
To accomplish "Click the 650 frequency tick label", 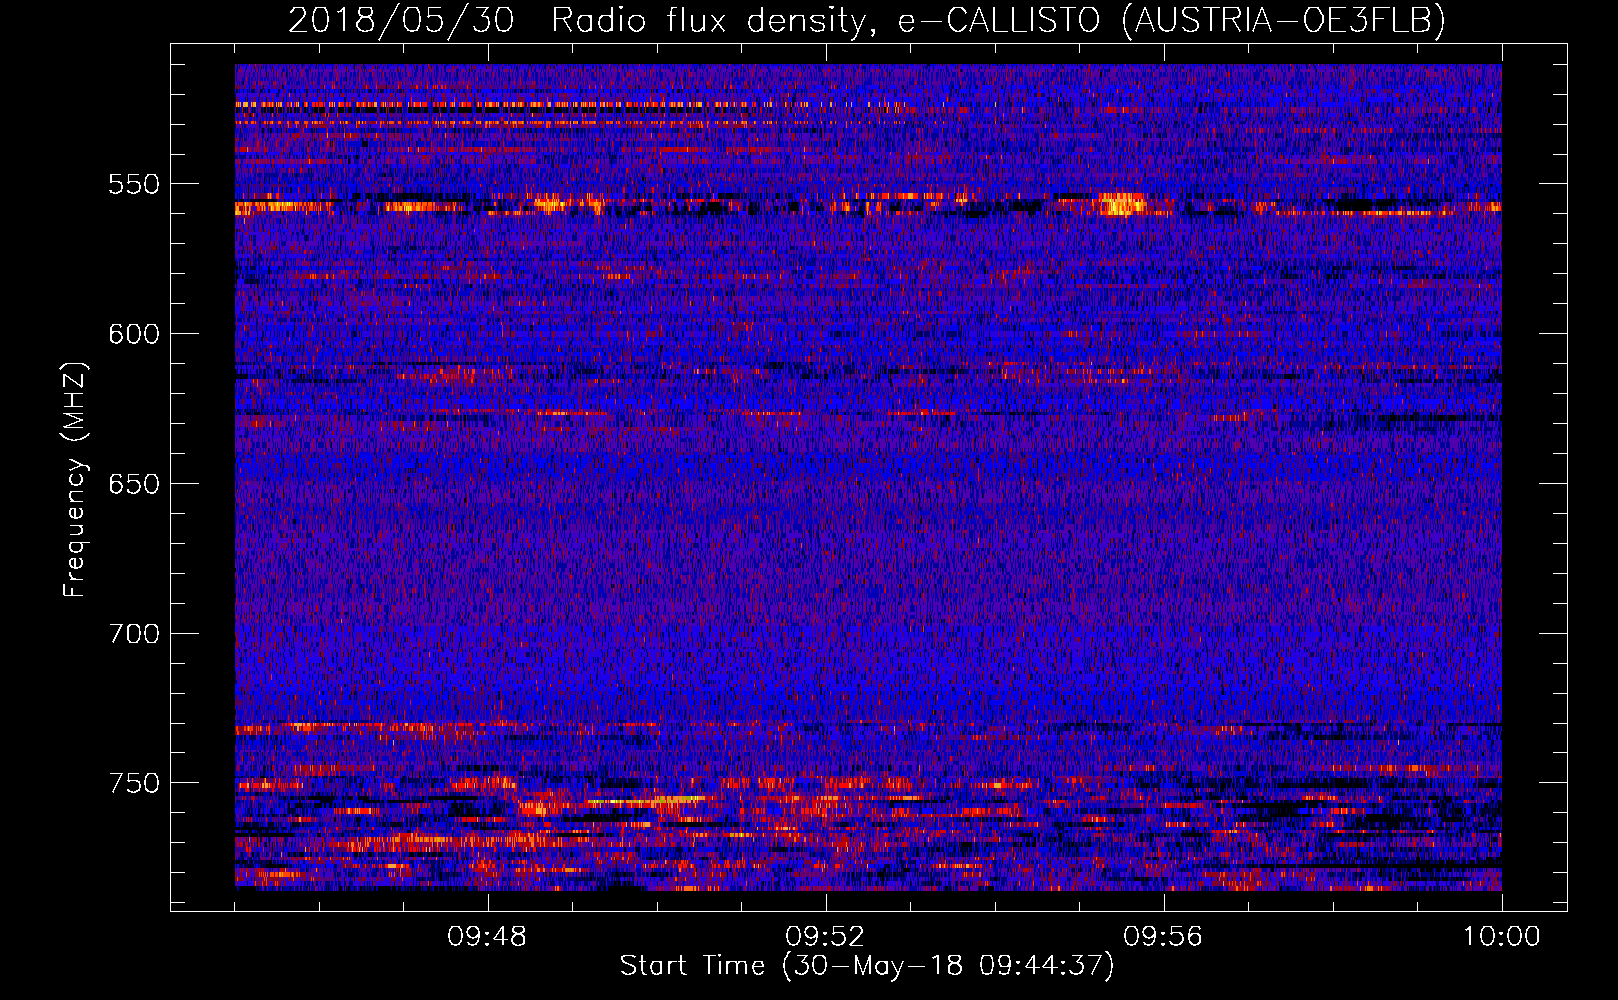I will (x=134, y=484).
